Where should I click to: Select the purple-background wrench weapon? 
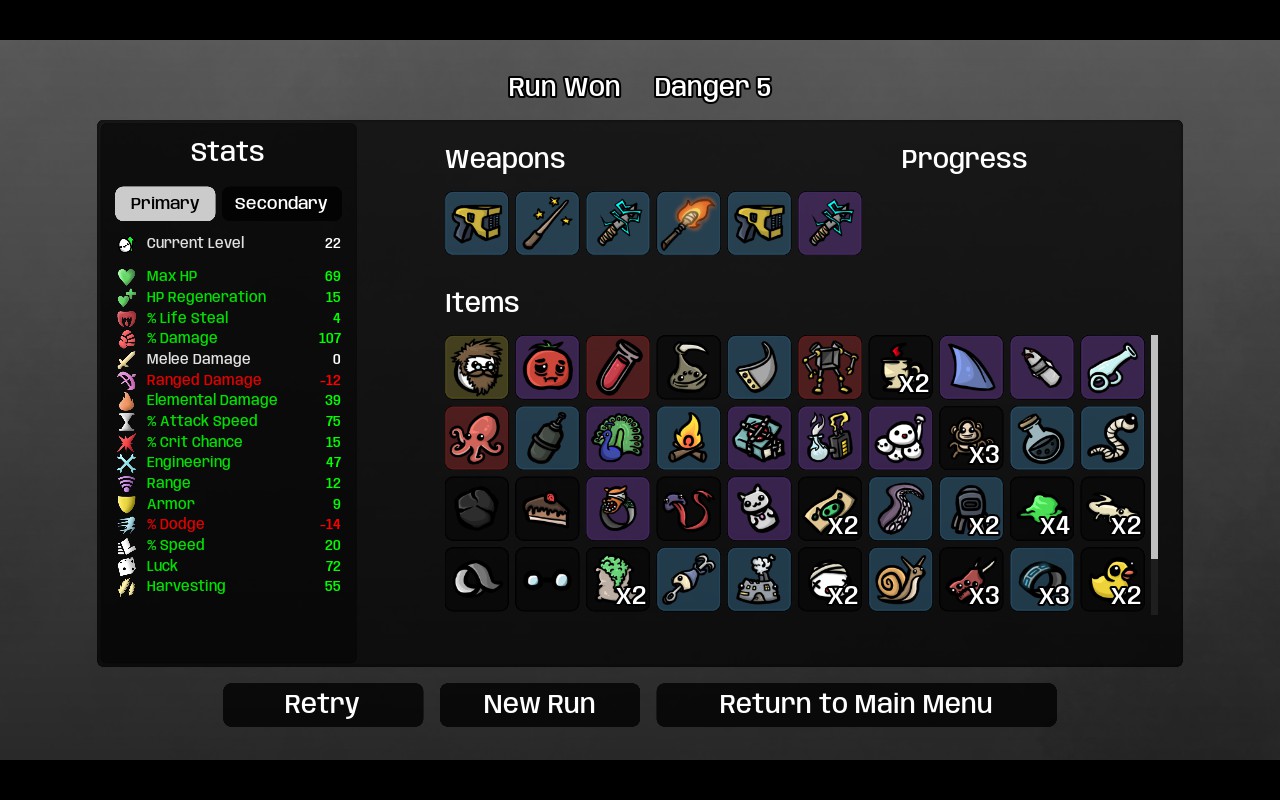click(x=830, y=224)
